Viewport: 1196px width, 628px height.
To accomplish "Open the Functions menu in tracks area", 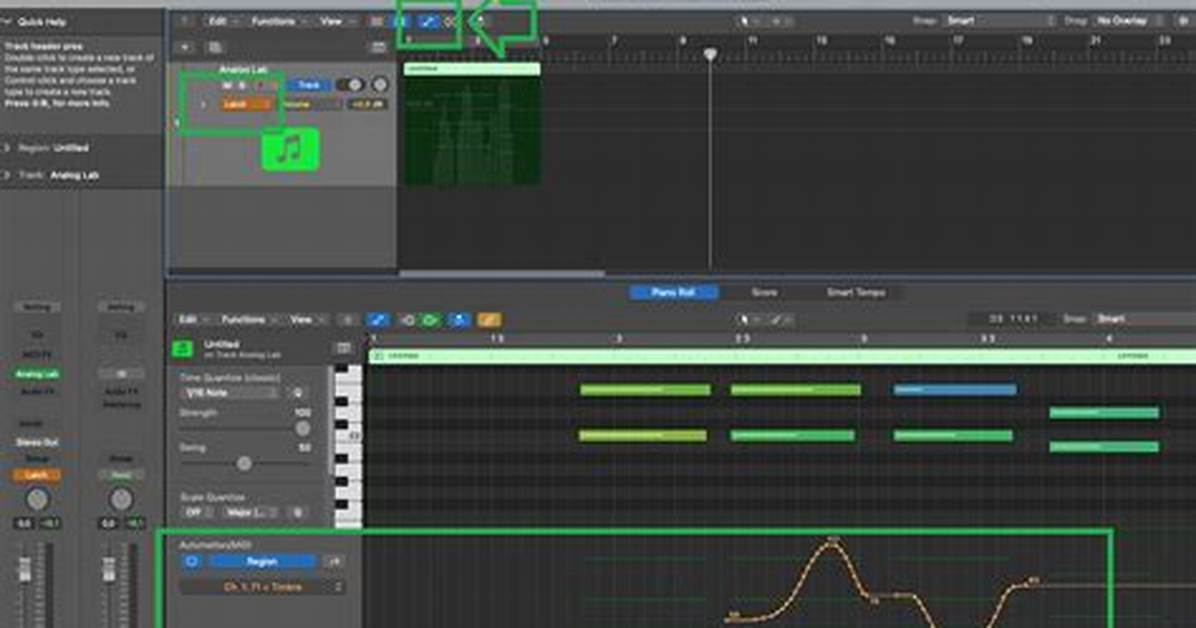I will (278, 21).
